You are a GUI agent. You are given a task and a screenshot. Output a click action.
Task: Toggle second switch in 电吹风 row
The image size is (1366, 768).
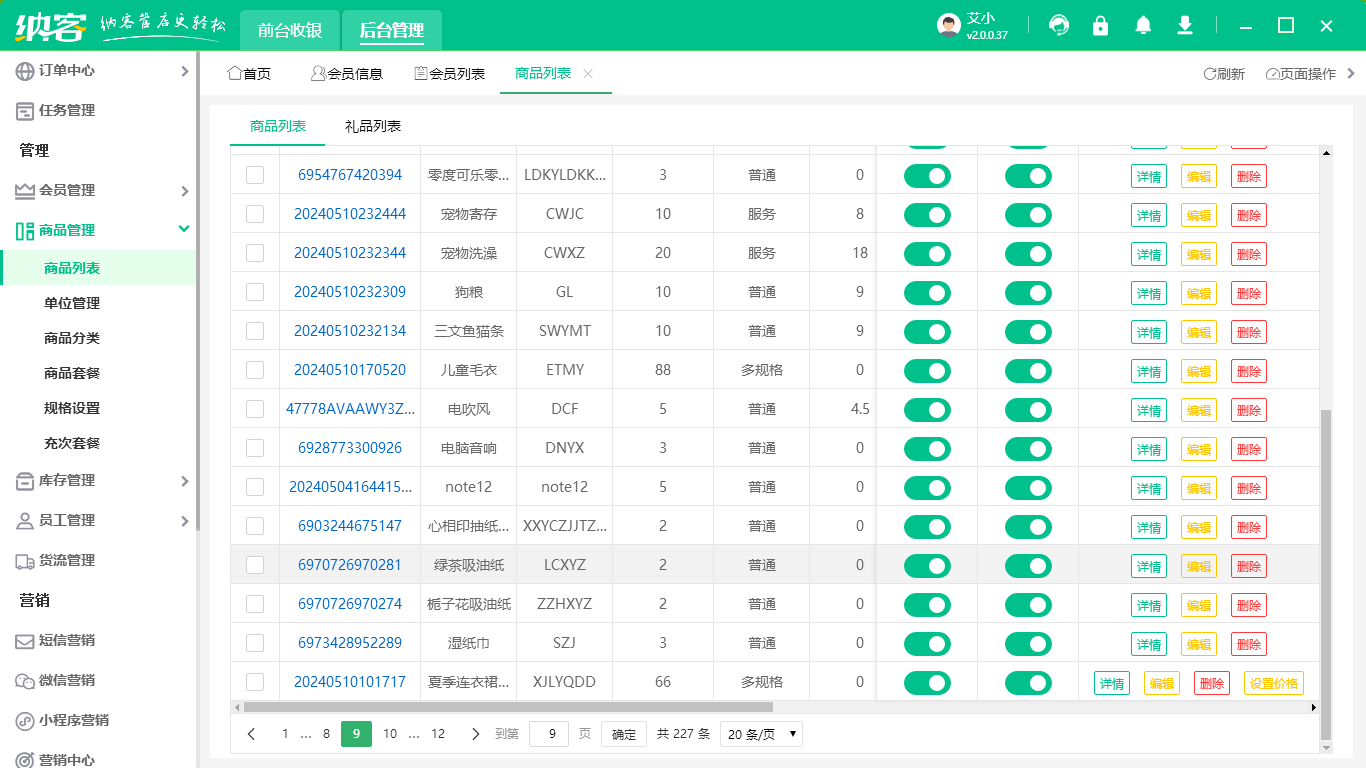coord(1028,410)
